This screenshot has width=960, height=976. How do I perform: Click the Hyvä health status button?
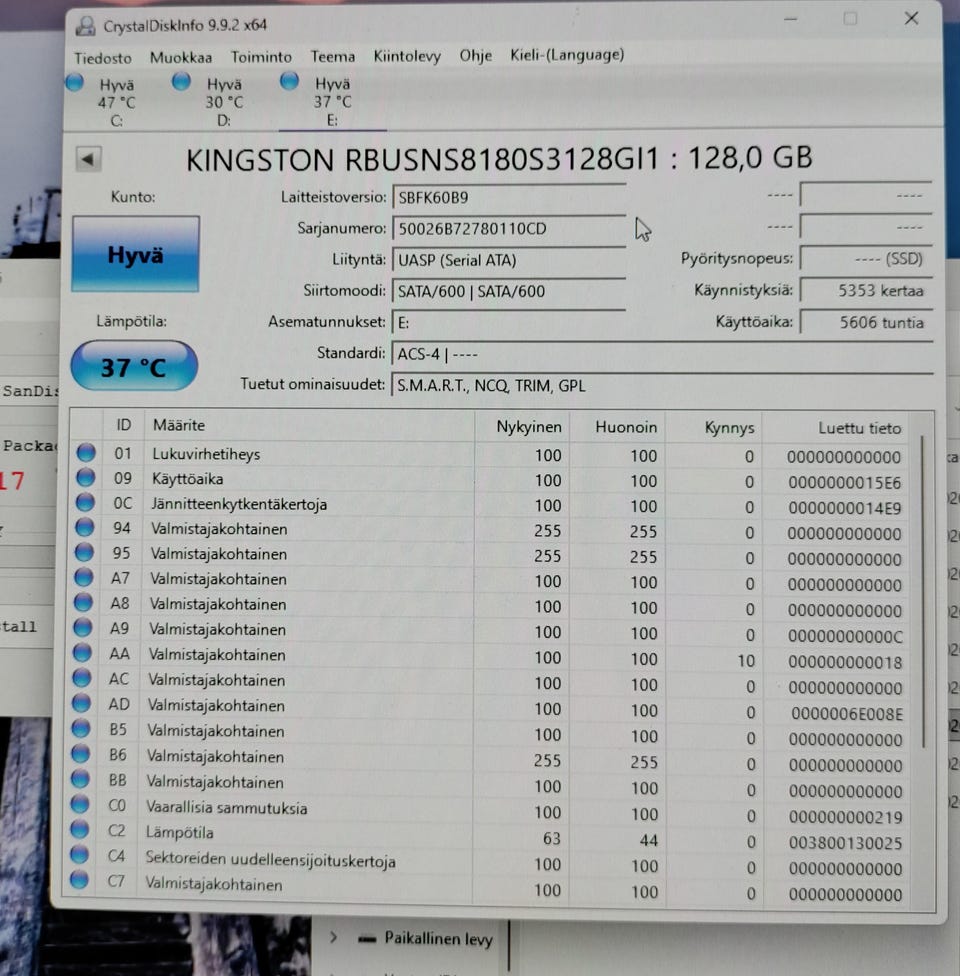click(x=136, y=254)
